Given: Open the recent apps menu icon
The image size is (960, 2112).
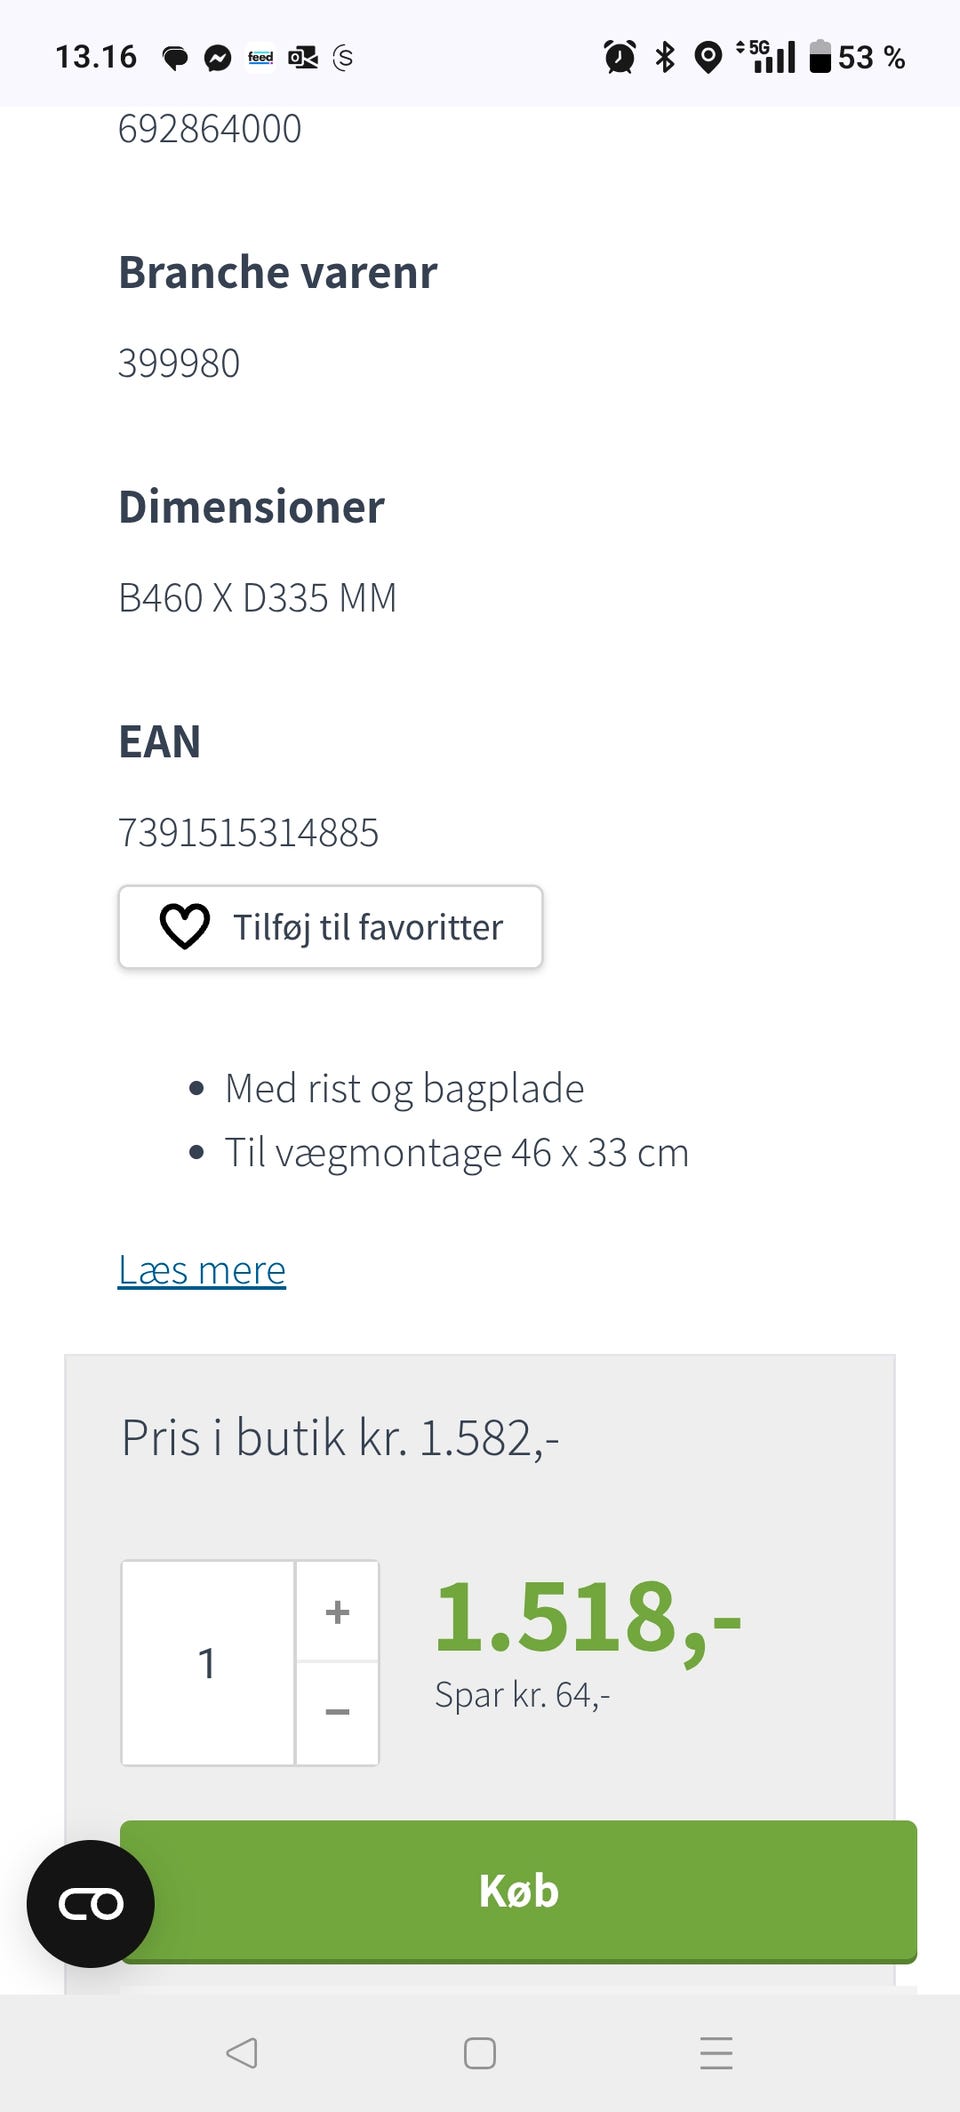Looking at the screenshot, I should click(x=716, y=2053).
